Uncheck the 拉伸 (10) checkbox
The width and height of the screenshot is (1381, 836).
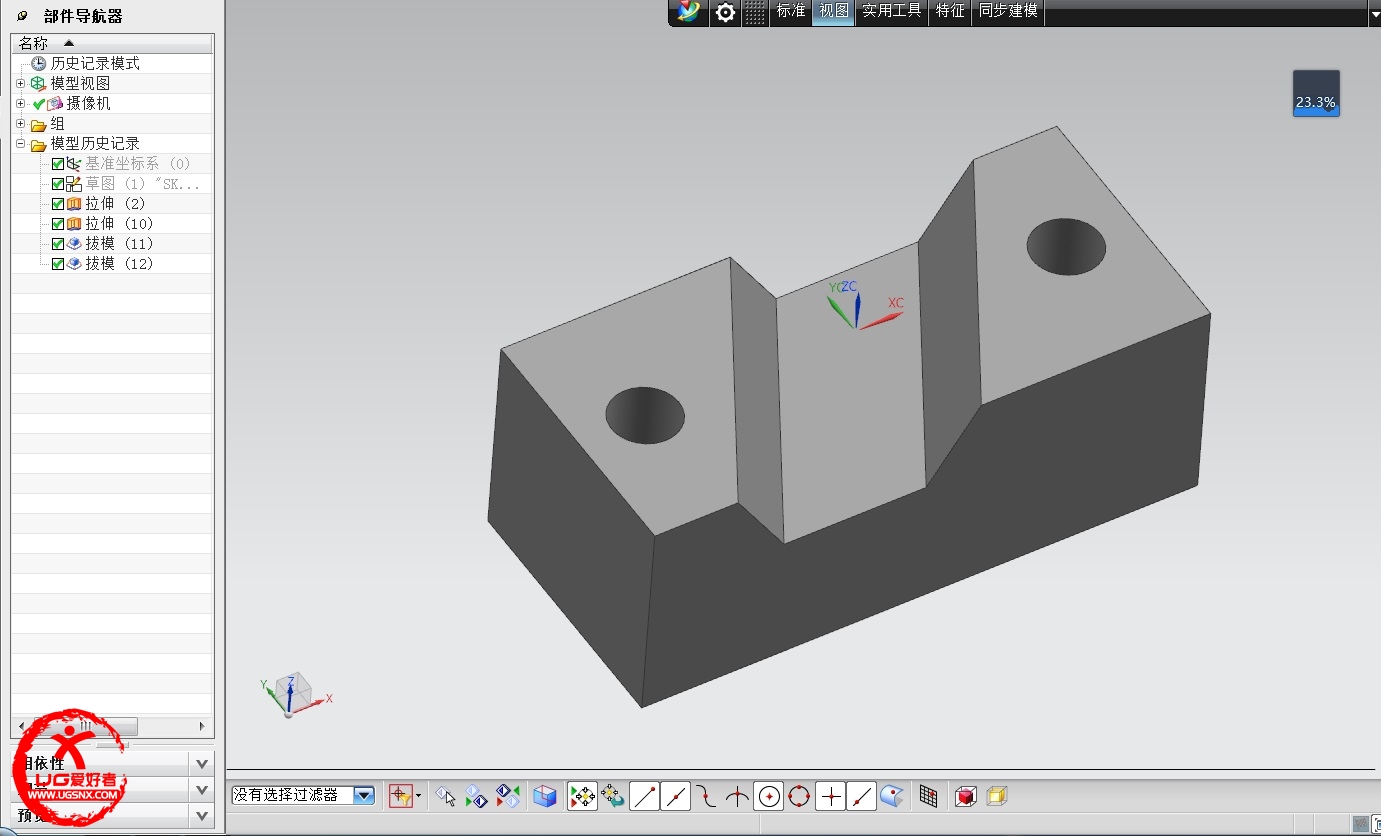(58, 224)
